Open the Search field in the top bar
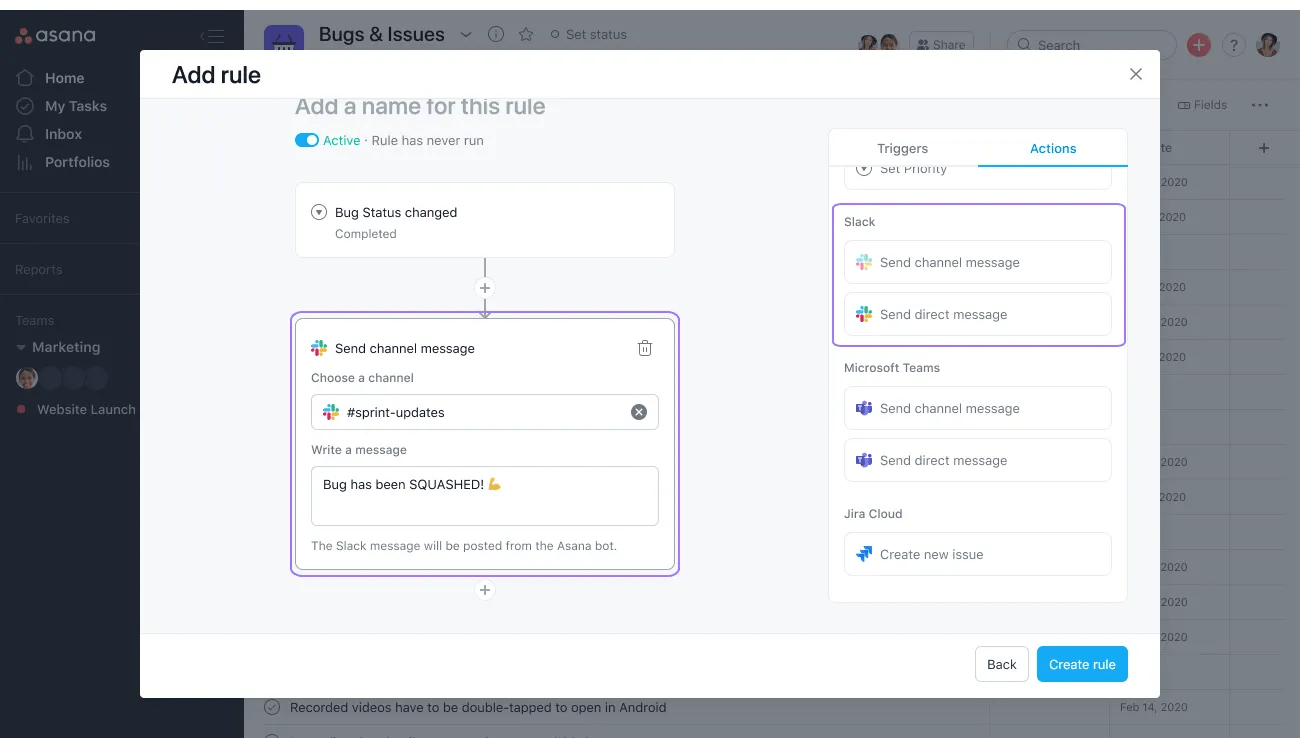Image resolution: width=1300 pixels, height=738 pixels. [1090, 44]
